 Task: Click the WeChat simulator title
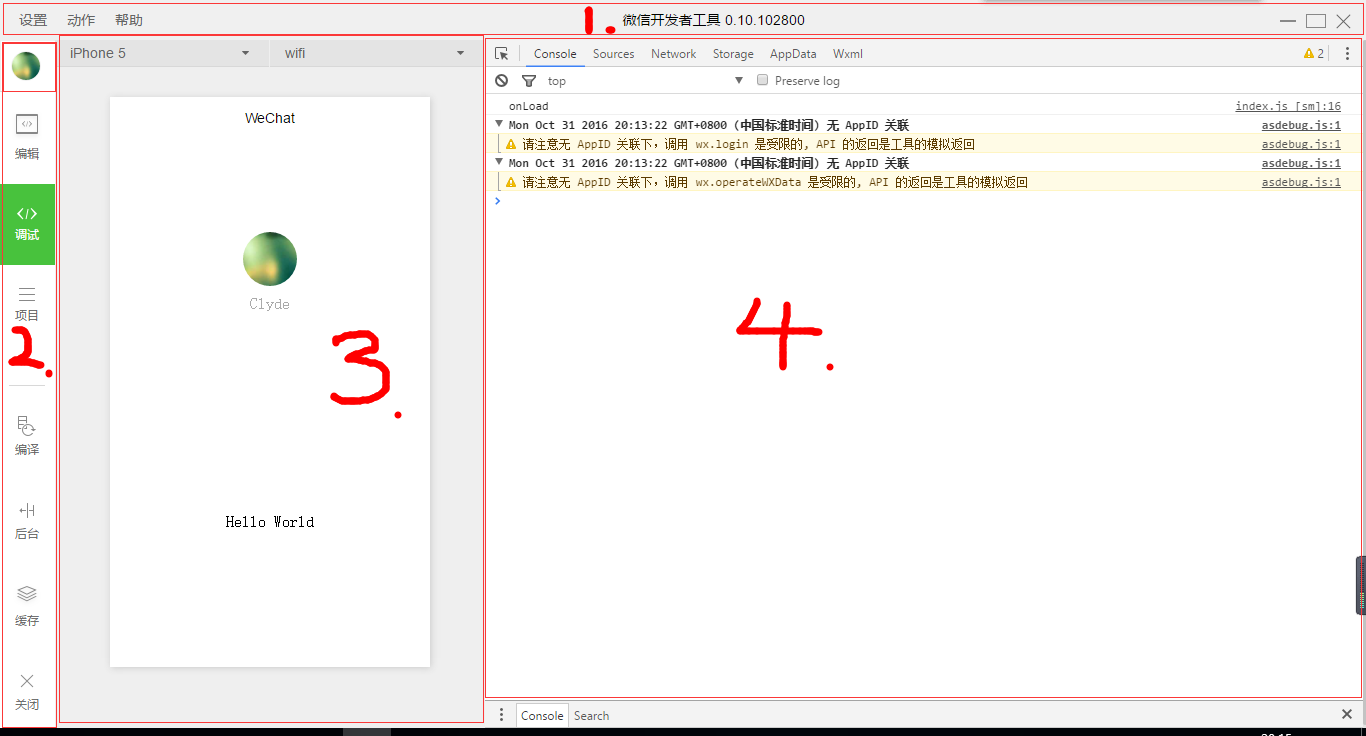point(270,118)
